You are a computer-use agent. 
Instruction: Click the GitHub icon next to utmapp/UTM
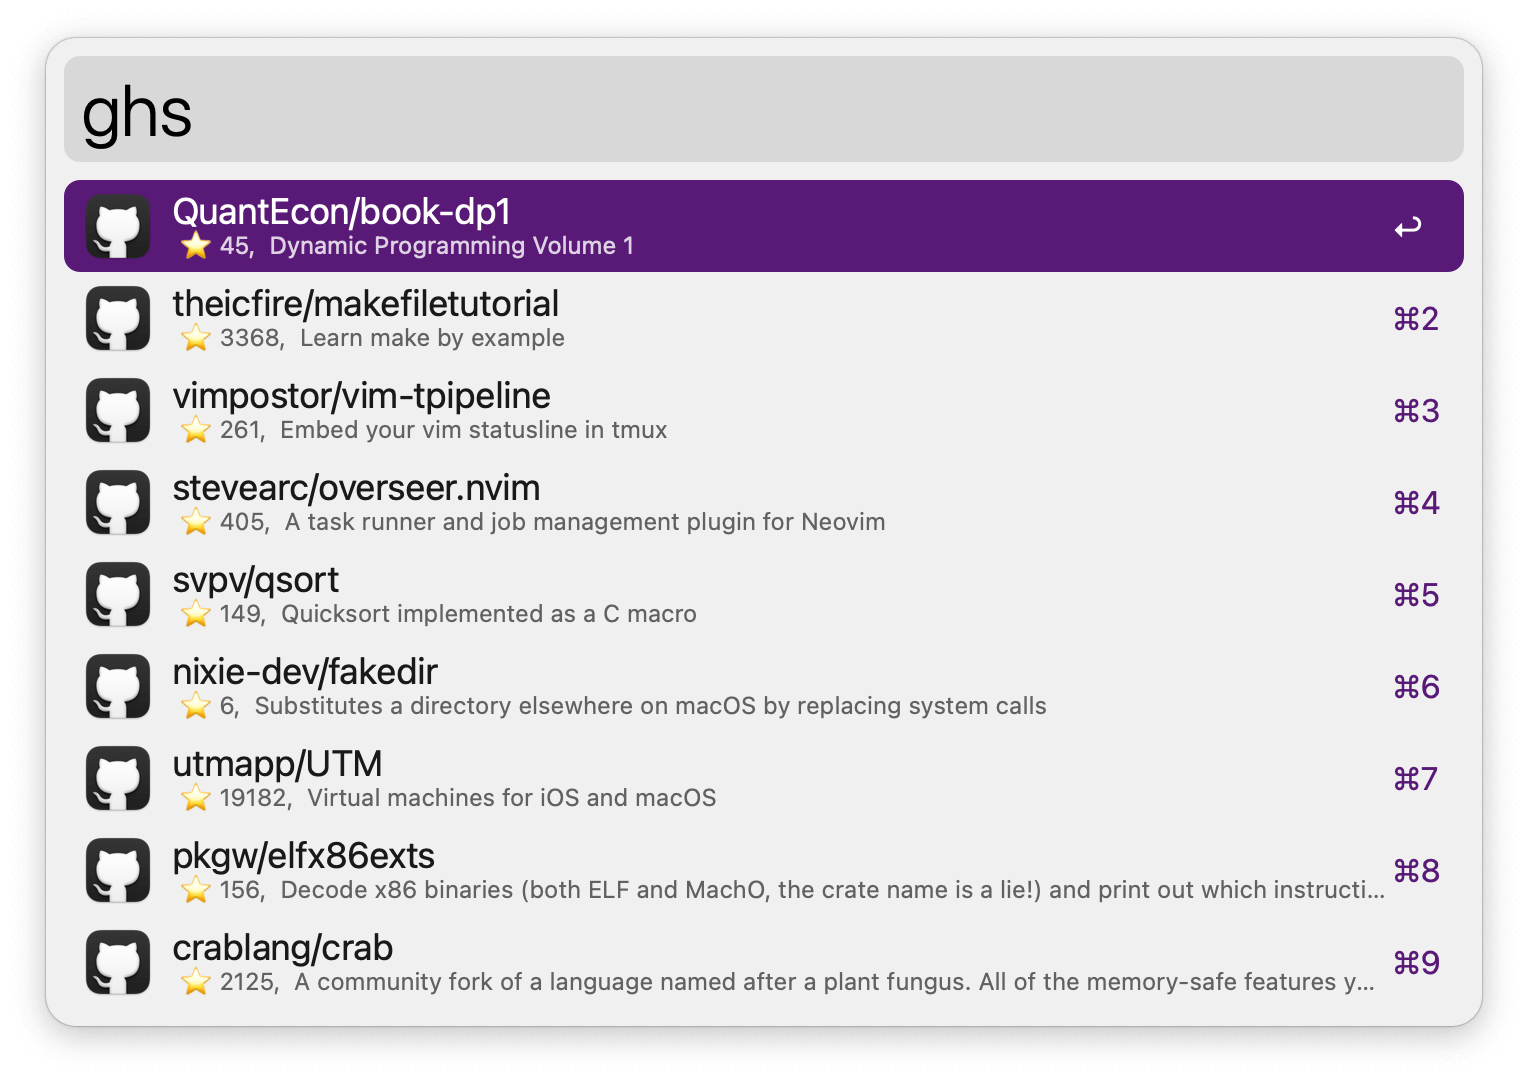[x=118, y=779]
